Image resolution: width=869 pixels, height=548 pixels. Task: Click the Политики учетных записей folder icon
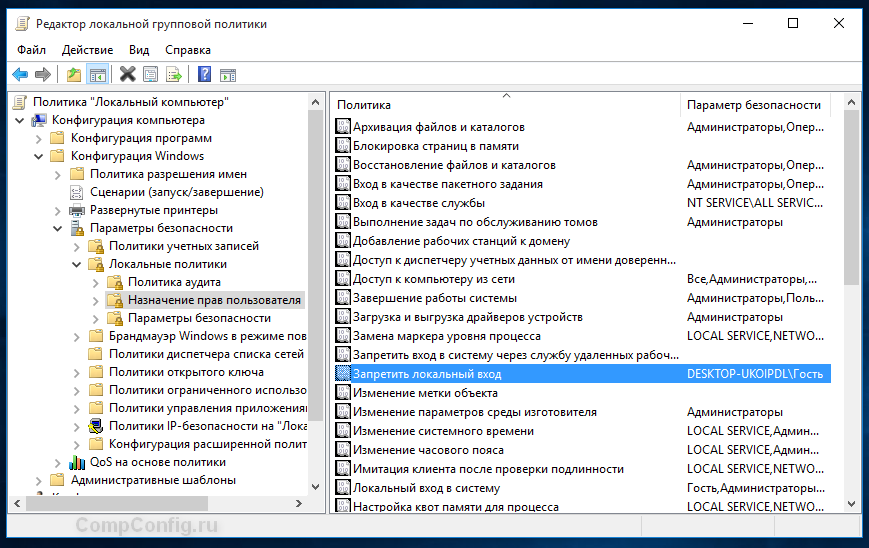96,246
